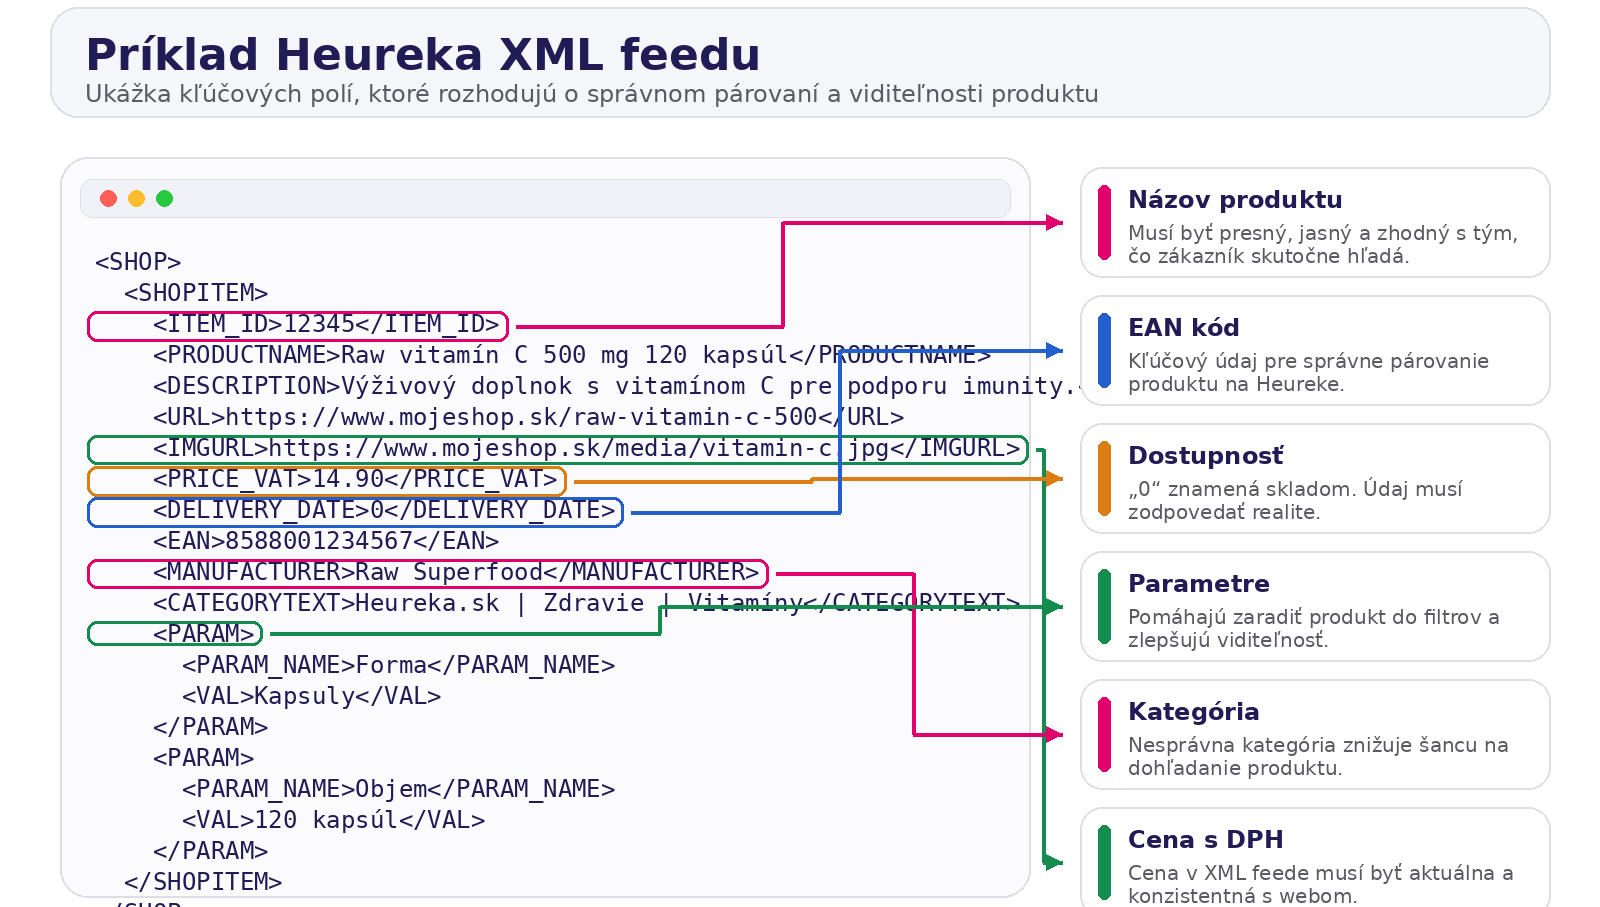Click the green marker beside Parametre
The height and width of the screenshot is (907, 1600).
[1104, 606]
